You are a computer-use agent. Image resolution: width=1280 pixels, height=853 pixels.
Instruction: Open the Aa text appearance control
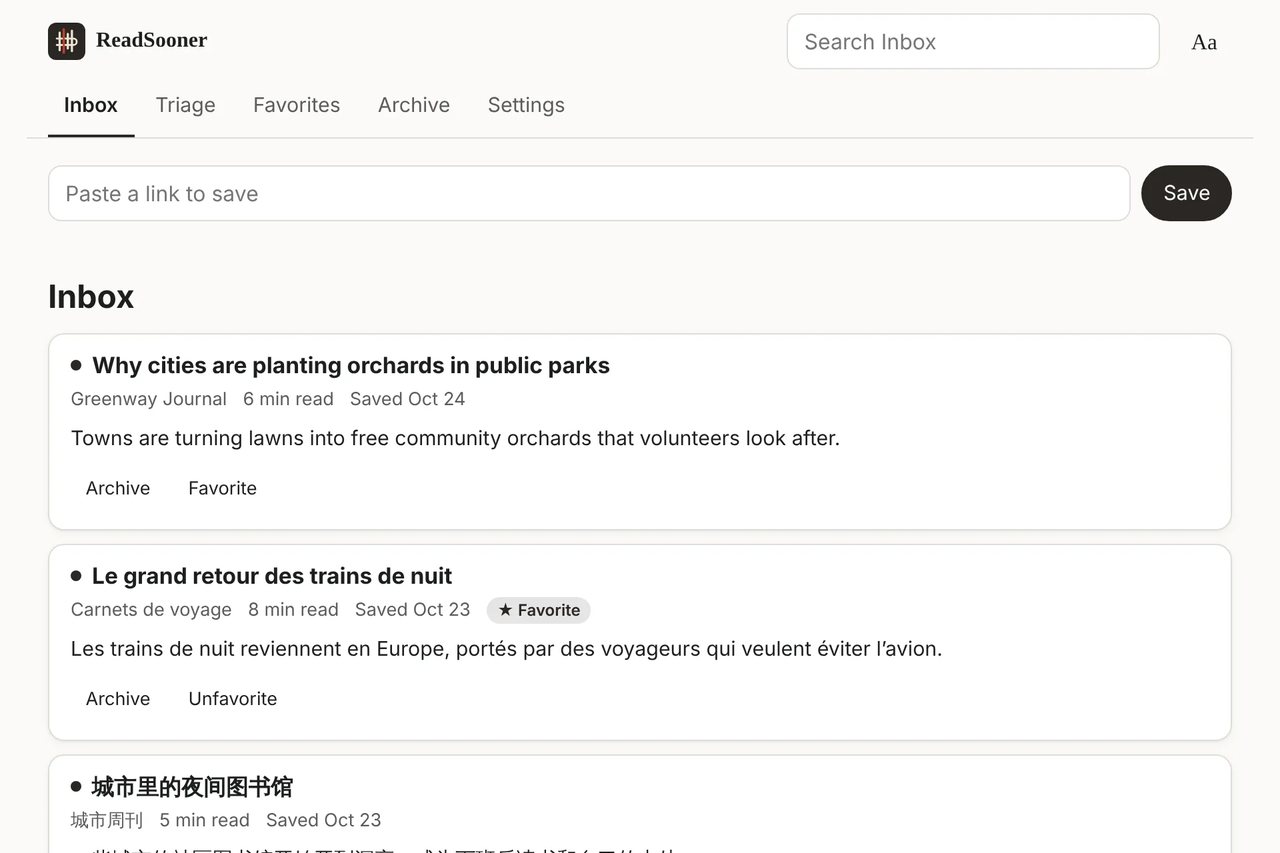(x=1204, y=42)
